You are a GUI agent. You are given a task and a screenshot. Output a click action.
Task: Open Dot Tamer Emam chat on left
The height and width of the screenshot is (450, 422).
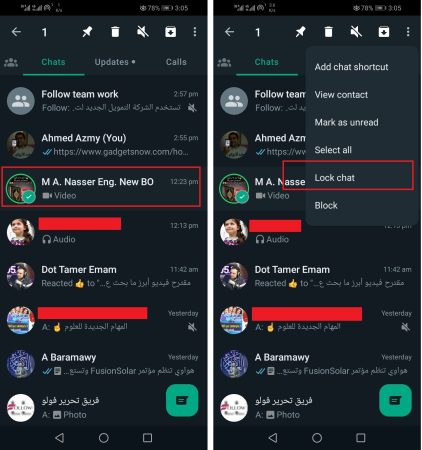pyautogui.click(x=103, y=276)
